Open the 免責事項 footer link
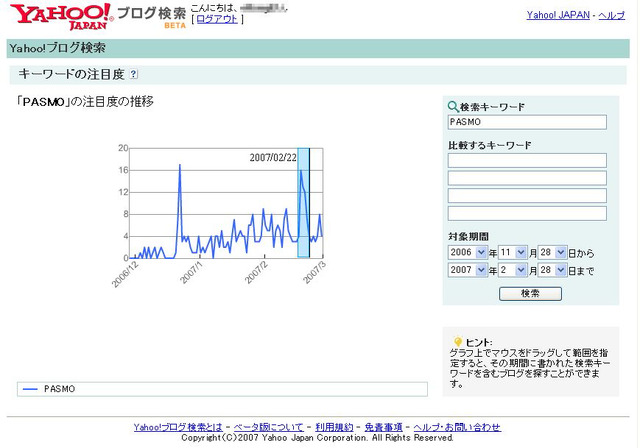Screen dimensions: 640x448 coord(383,427)
